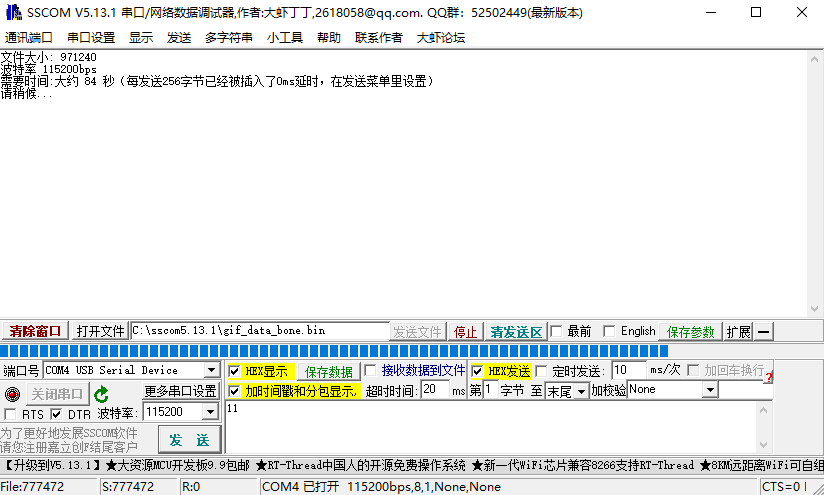Open the 帮助 menu
Screen dimensions: 824x495
(329, 37)
